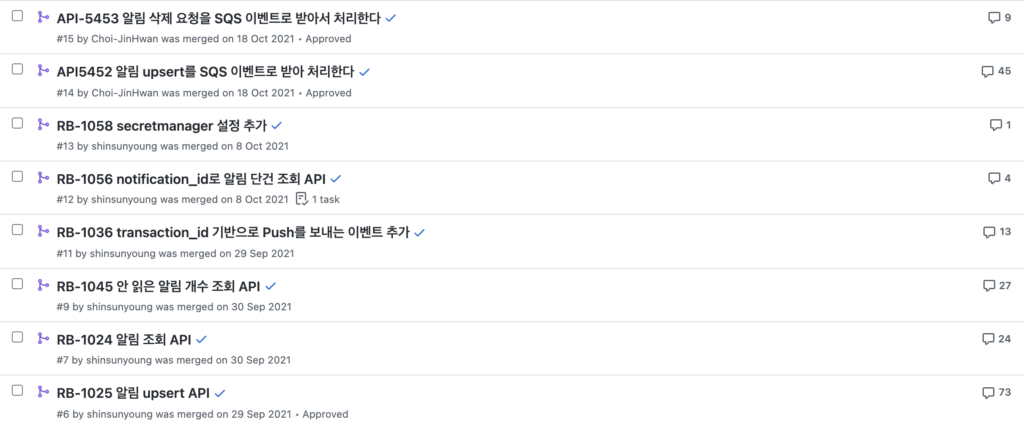This screenshot has height=427, width=1024.
Task: Click the green checkmark status of RB-1056
Action: (336, 179)
